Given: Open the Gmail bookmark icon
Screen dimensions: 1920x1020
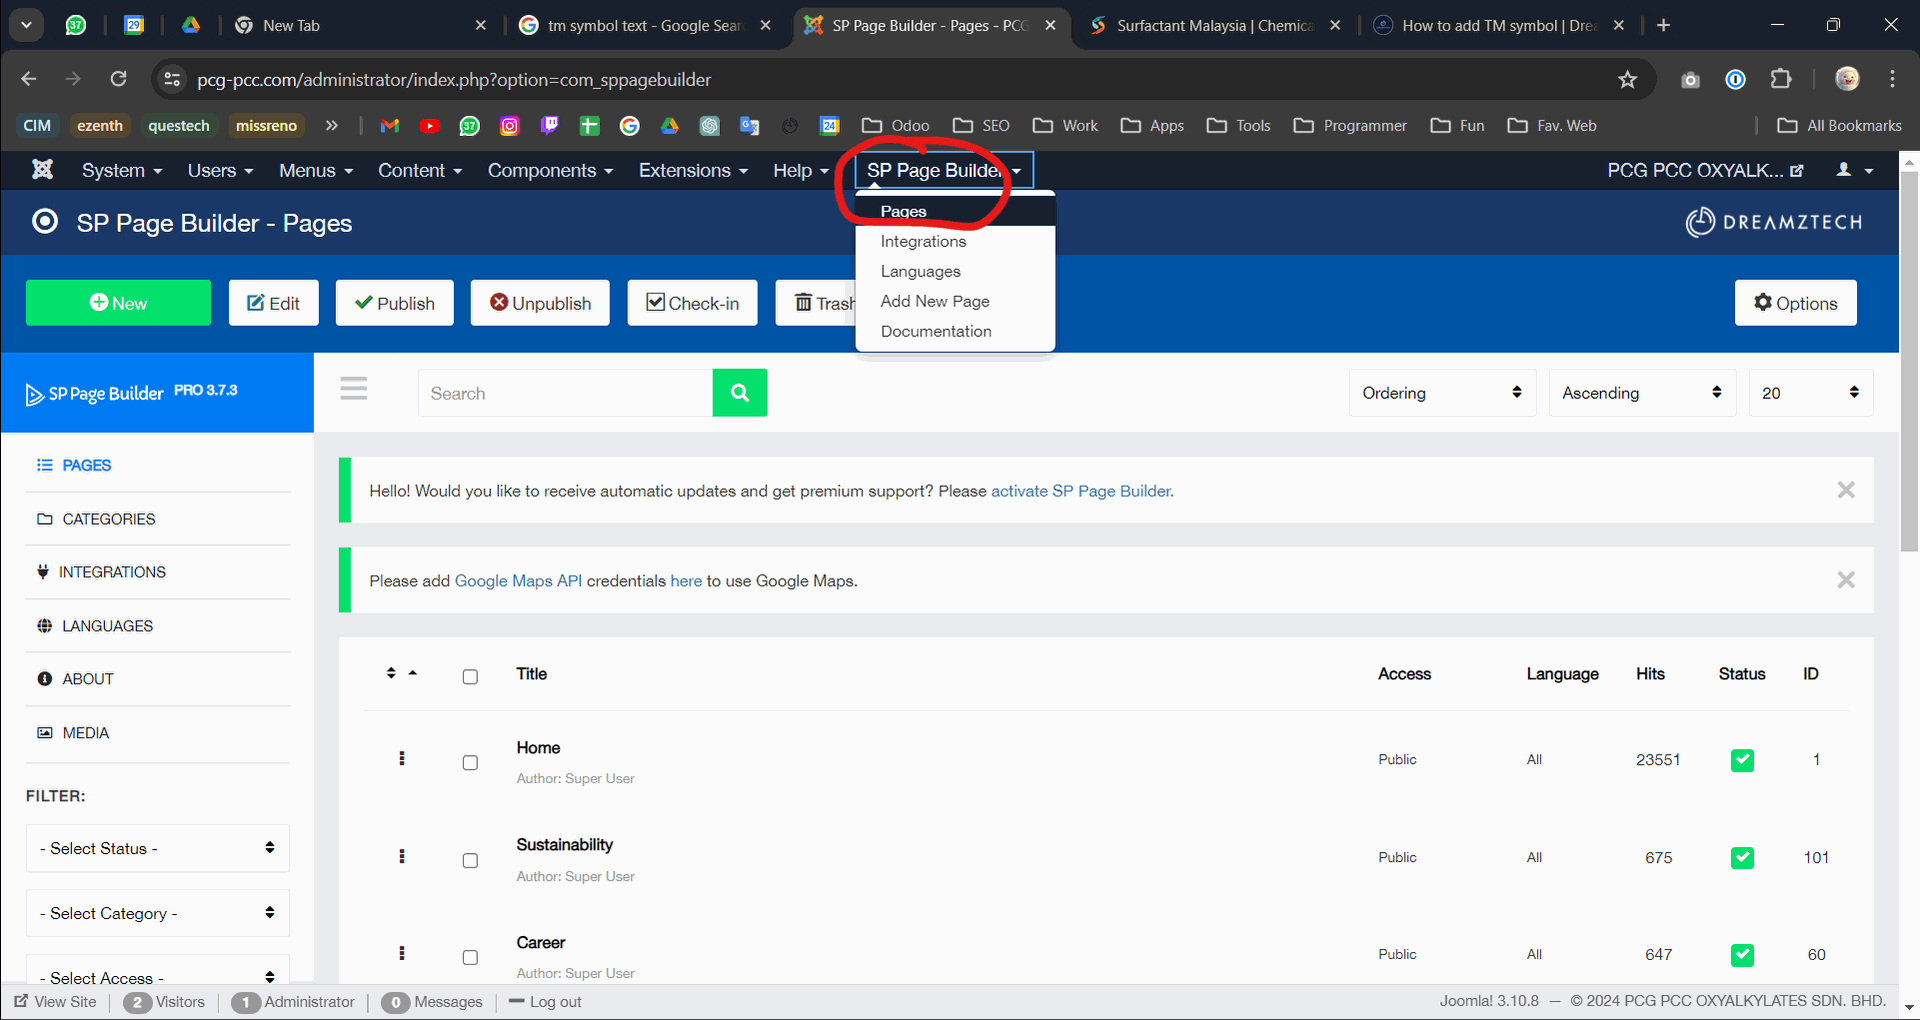Looking at the screenshot, I should (x=390, y=125).
